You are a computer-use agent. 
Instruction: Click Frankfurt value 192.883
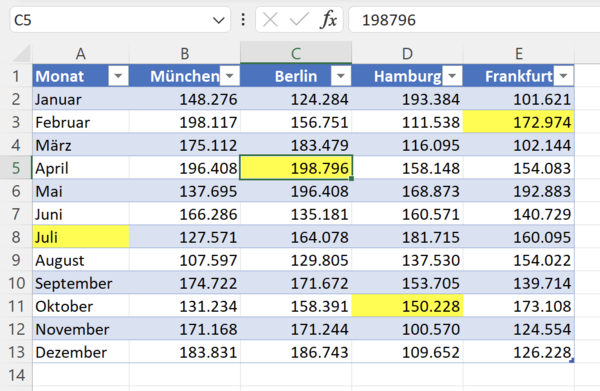pos(518,191)
